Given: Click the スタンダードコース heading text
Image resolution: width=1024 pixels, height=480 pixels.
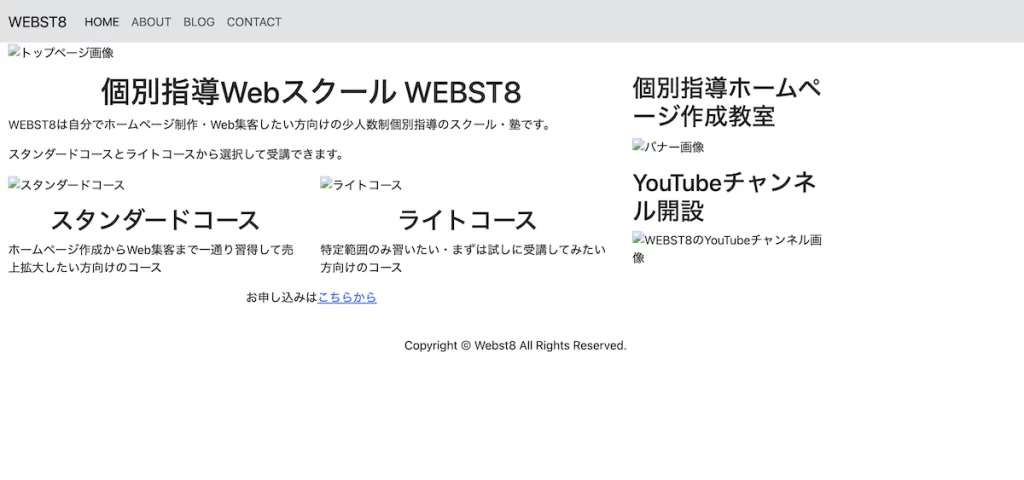Looking at the screenshot, I should [x=155, y=220].
